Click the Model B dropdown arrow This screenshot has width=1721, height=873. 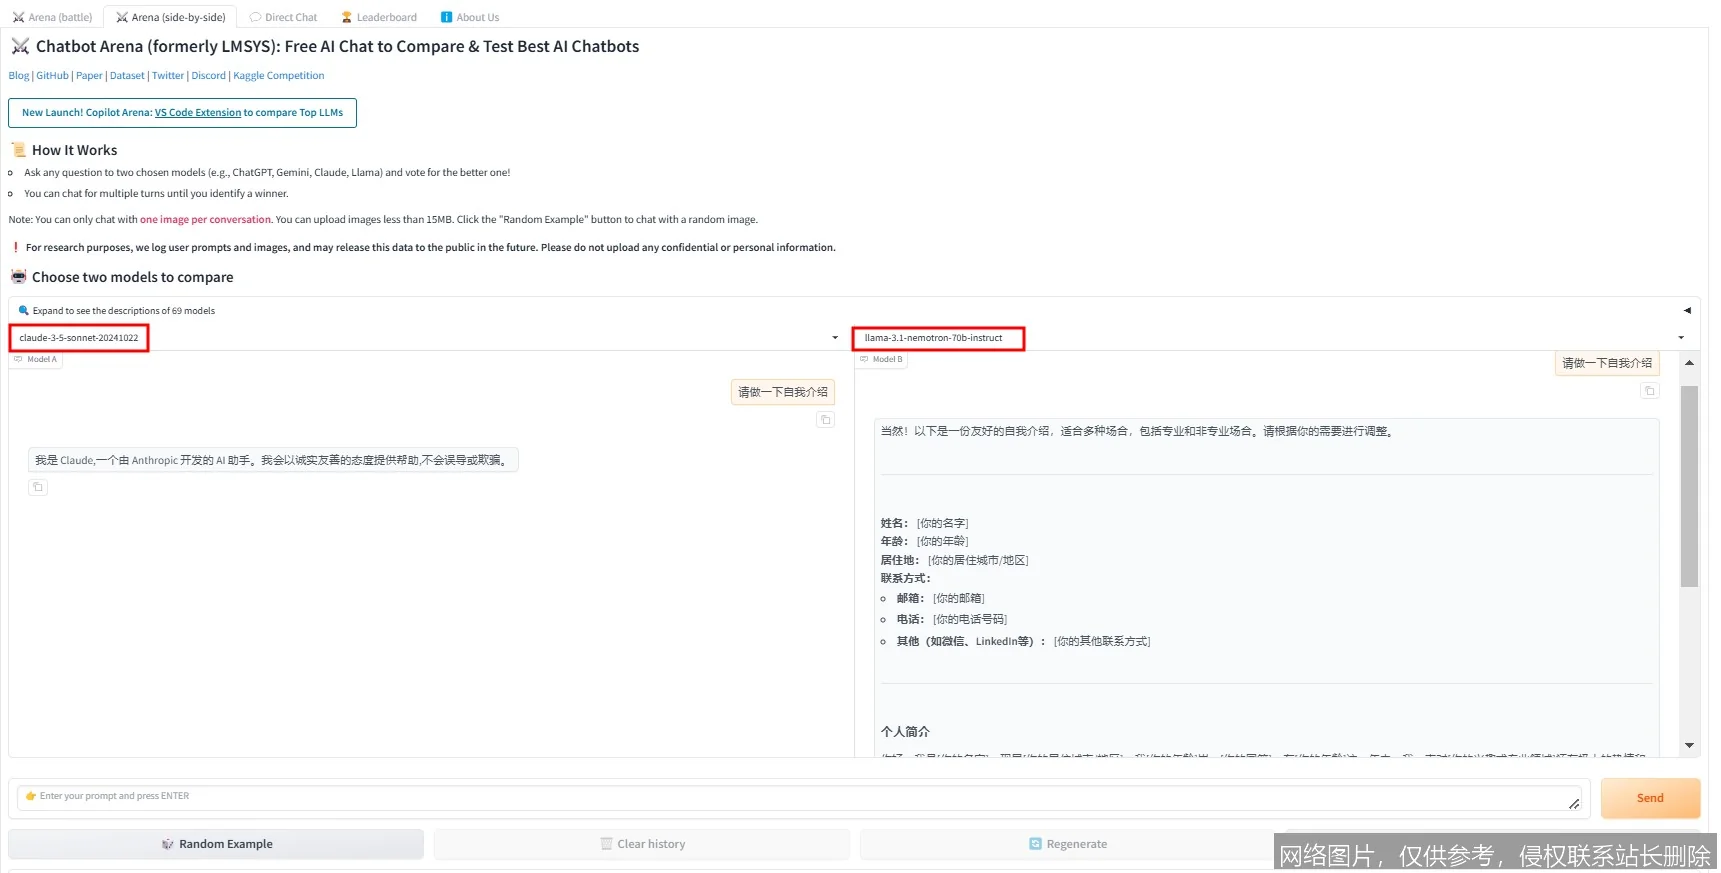(x=1681, y=338)
